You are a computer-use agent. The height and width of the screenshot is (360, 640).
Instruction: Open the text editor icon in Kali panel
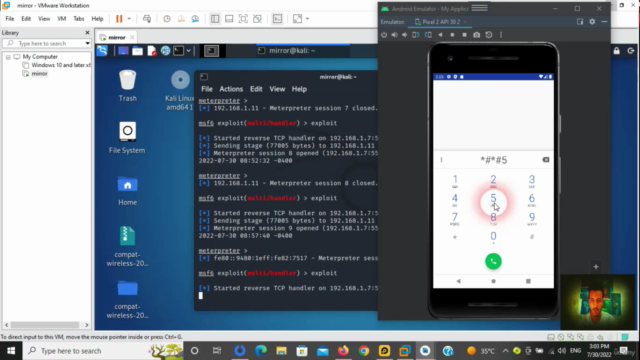(151, 51)
